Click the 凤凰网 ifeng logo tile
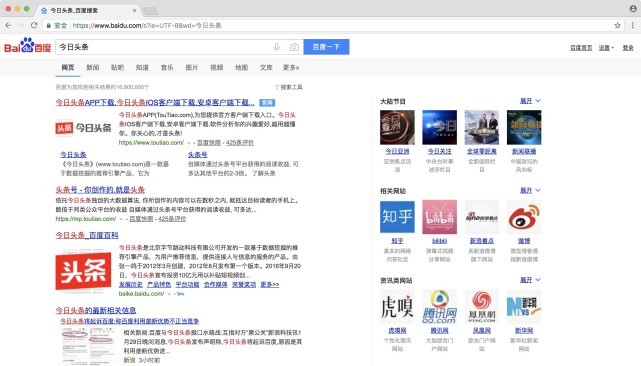The width and height of the screenshot is (641, 366). coord(482,307)
